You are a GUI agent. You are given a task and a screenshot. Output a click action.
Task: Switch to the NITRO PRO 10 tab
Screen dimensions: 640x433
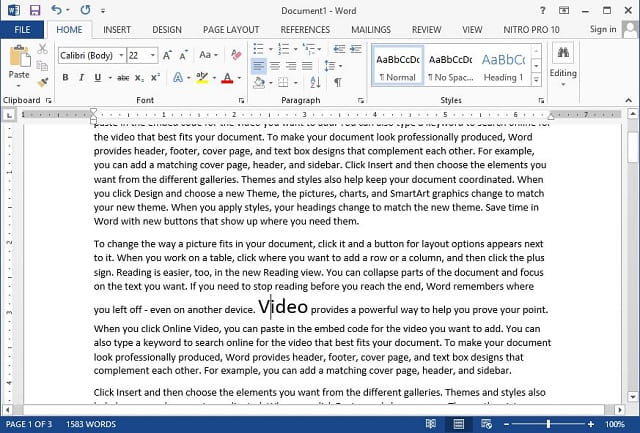point(531,30)
